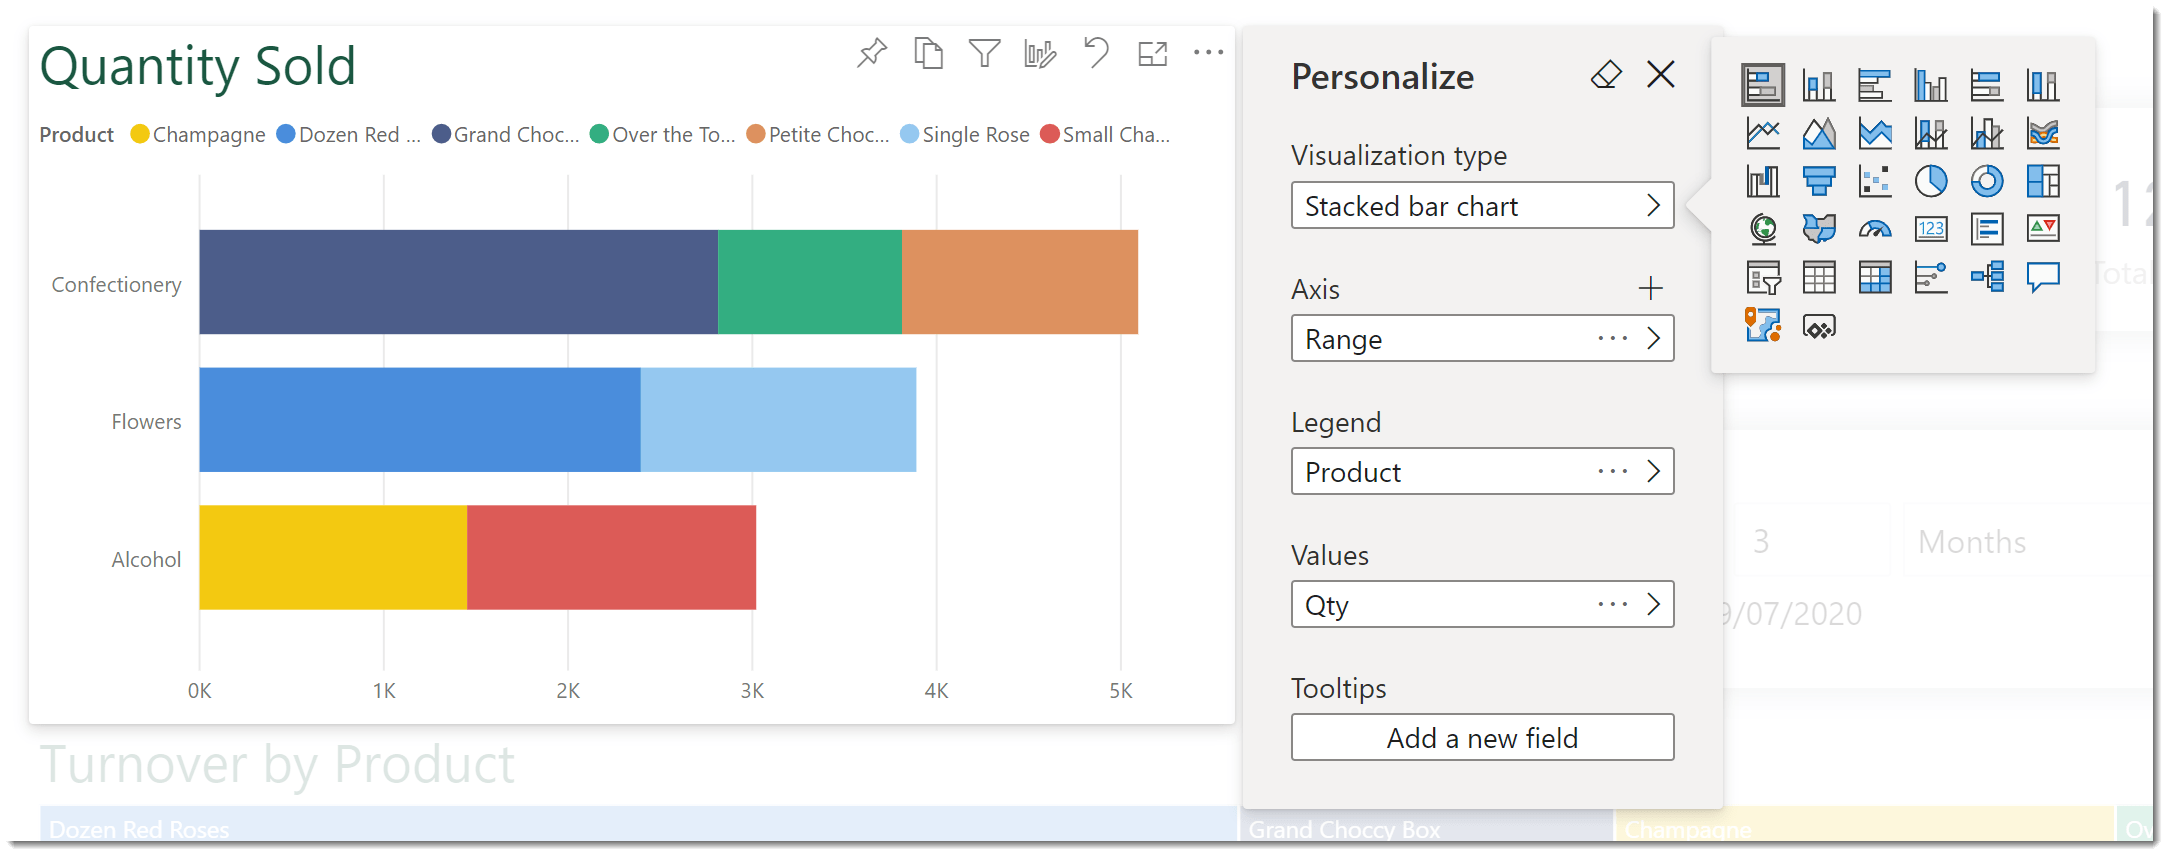Expand the Qty values field chevron
Screen dimensions: 2168x856
[x=1653, y=604]
